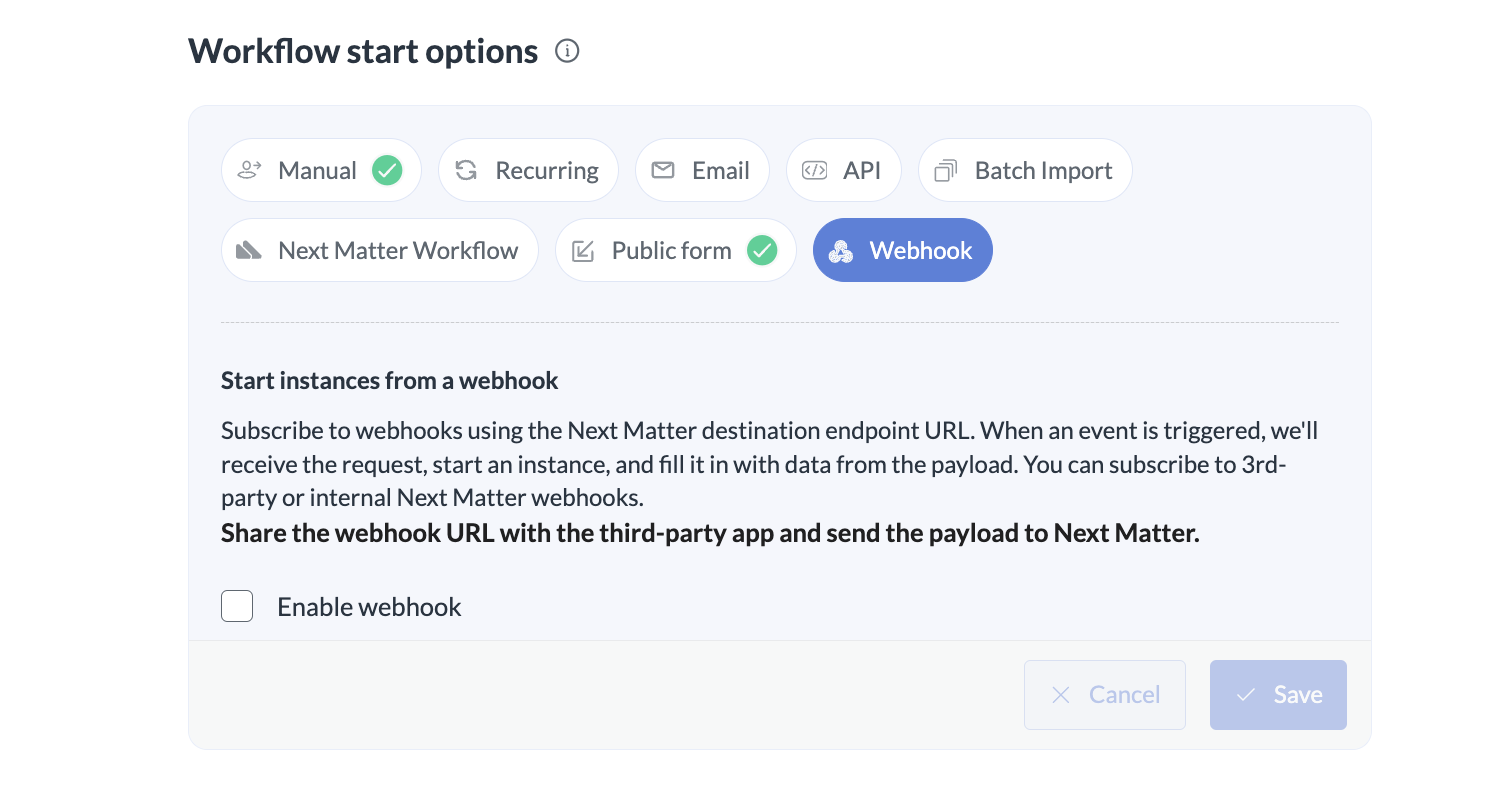
Task: Click the stacked pages icon on Batch Import
Action: 946,171
